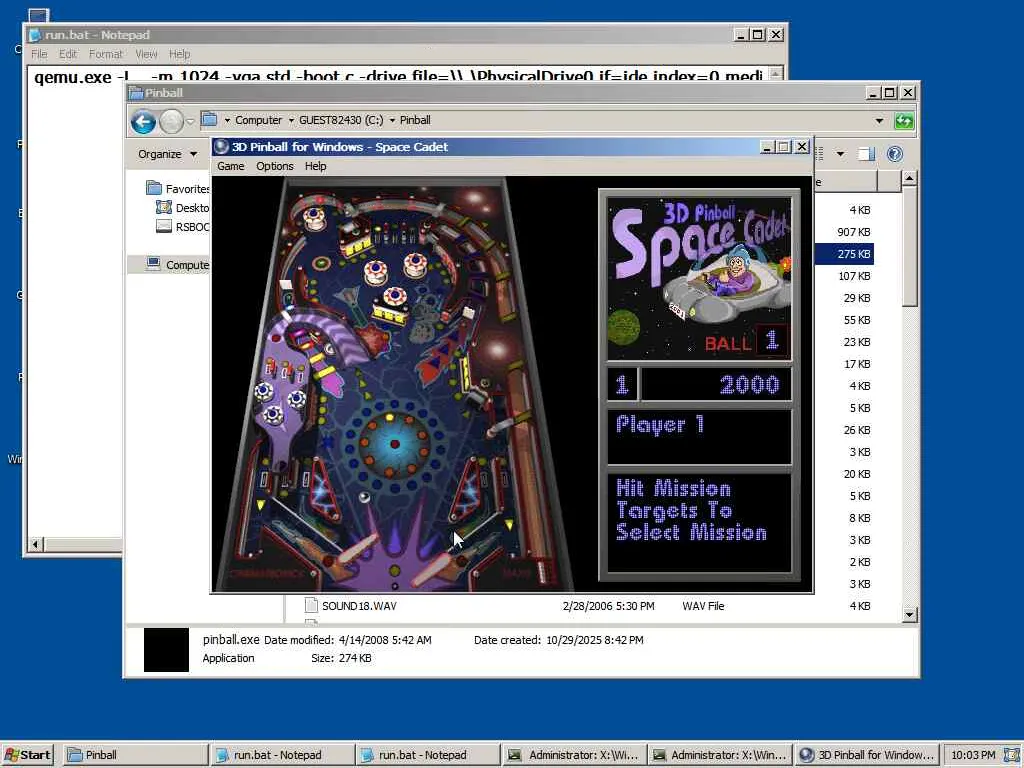Screen dimensions: 1024x768
Task: Click the BALL 1 indicator
Action: [746, 342]
